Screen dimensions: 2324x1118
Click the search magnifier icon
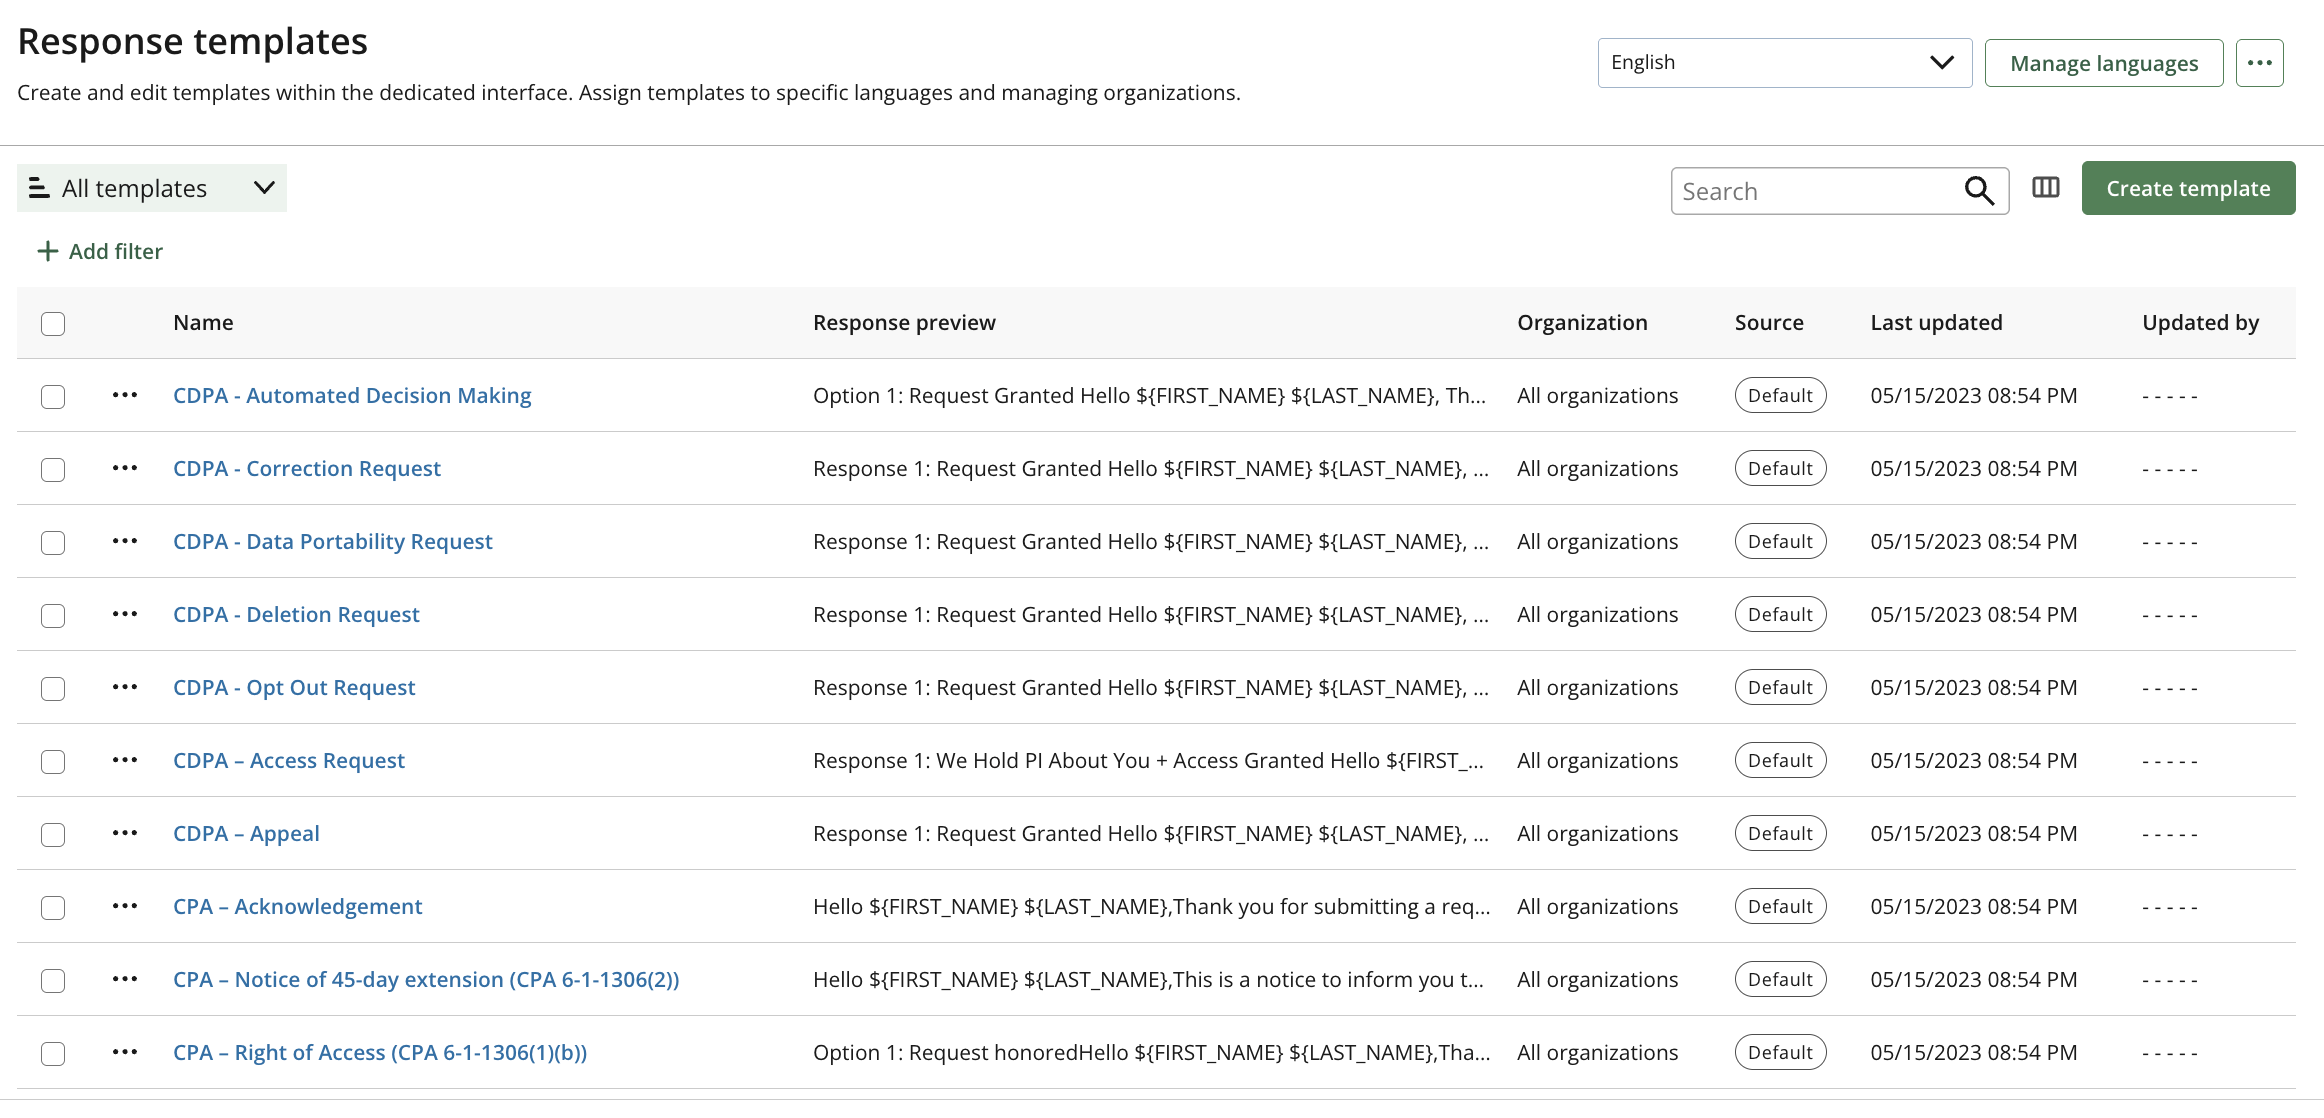[1979, 191]
